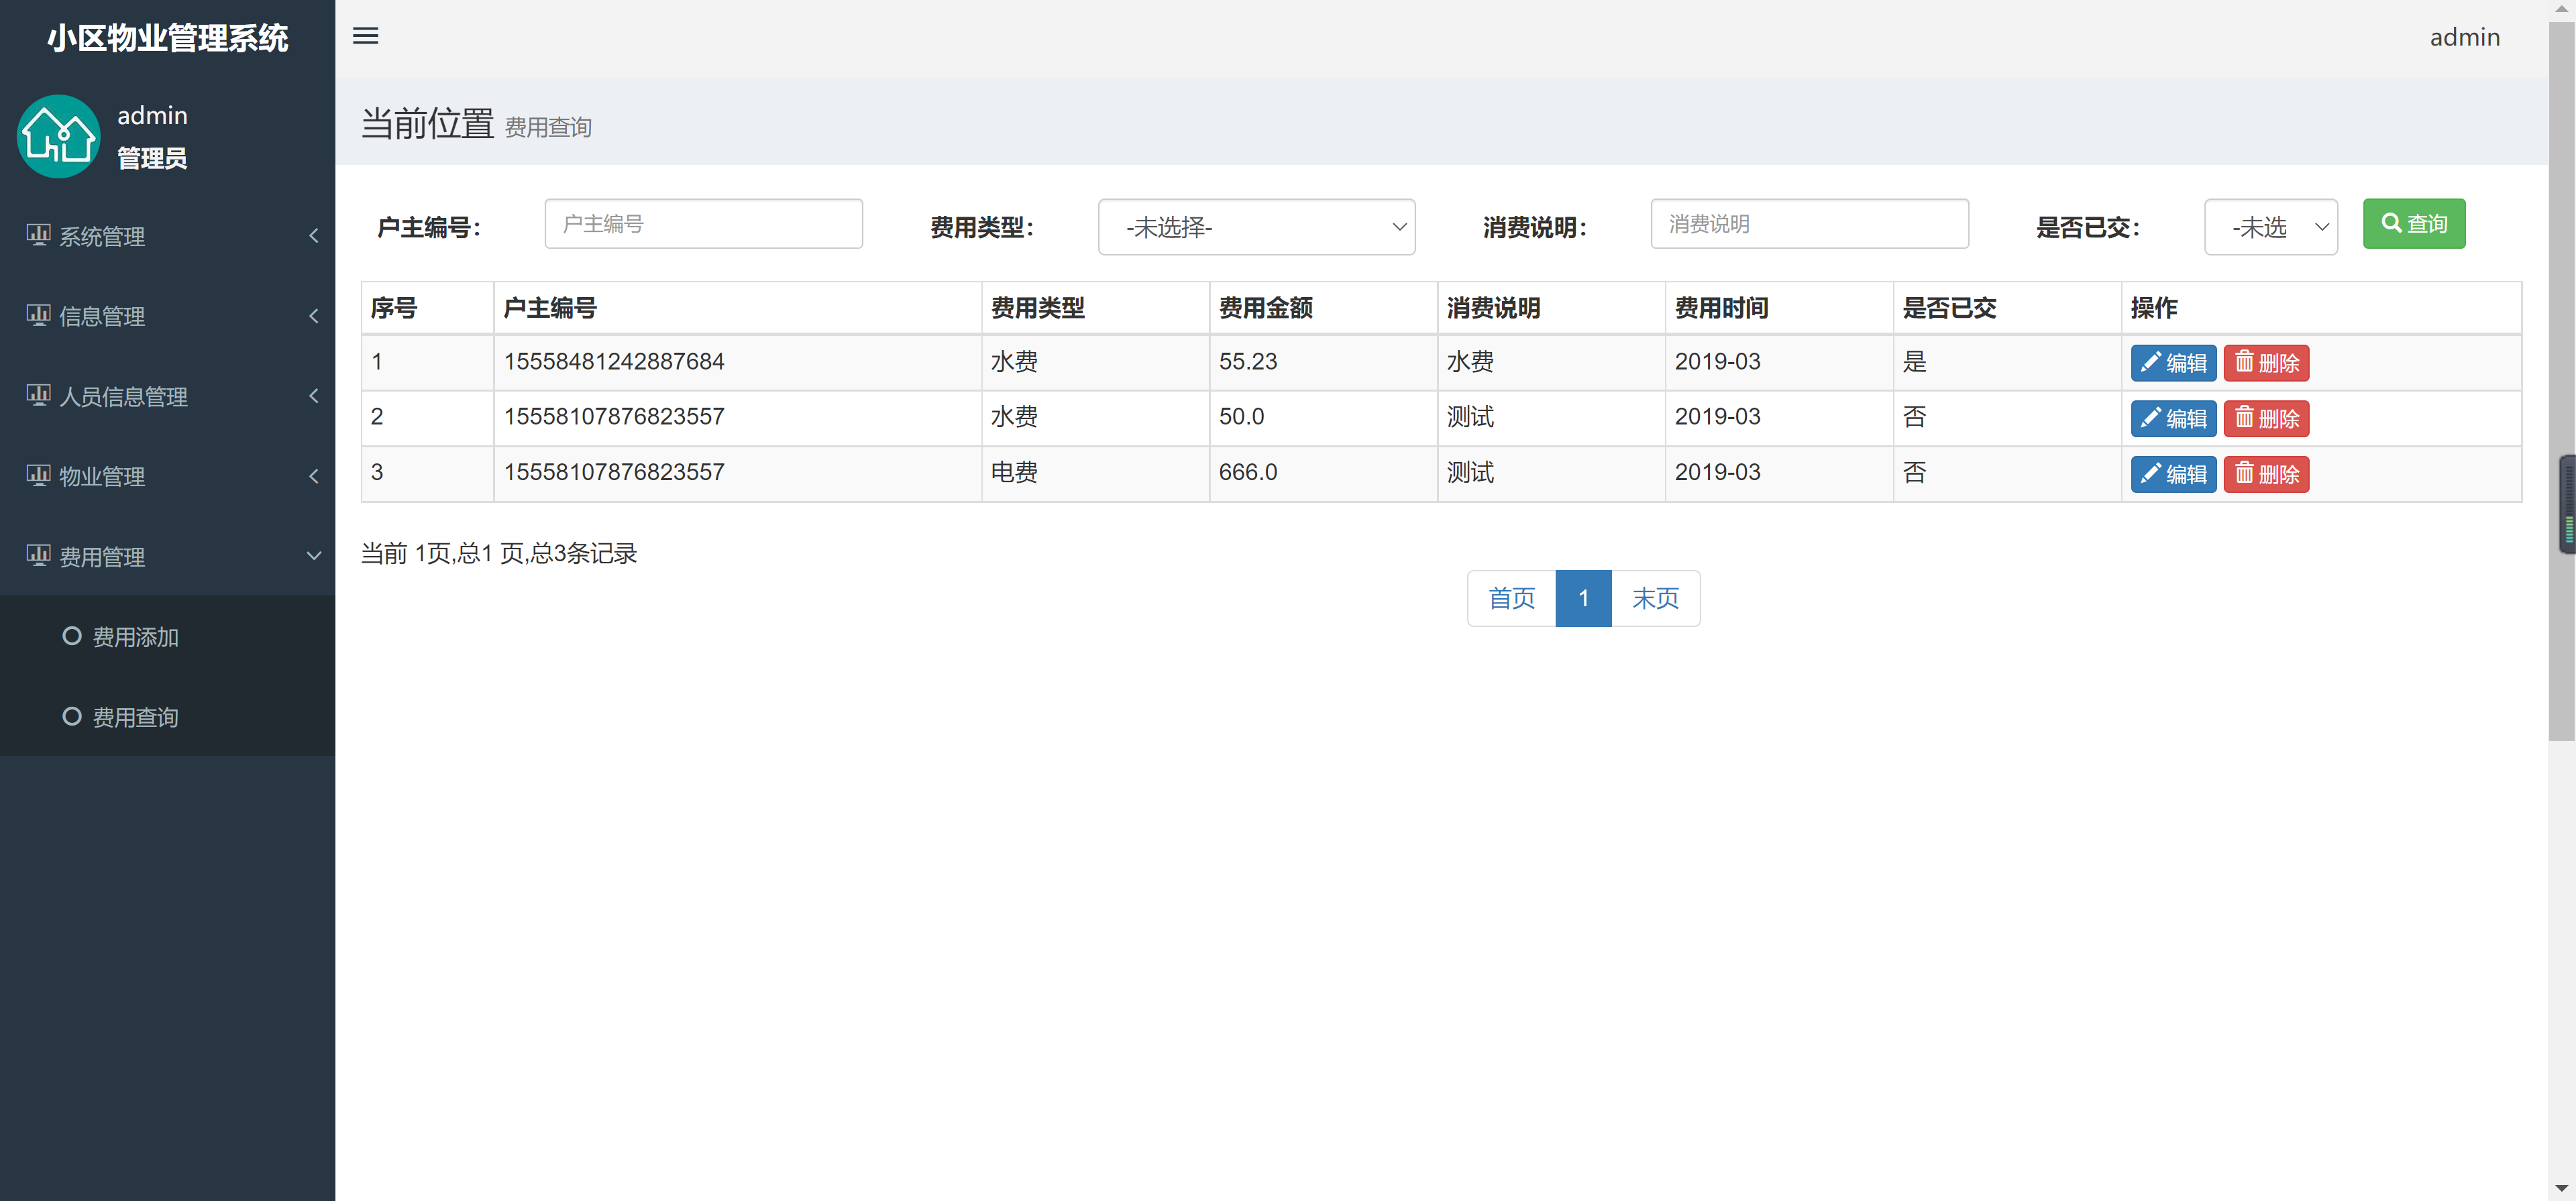Select the 费用查询 circle item
The width and height of the screenshot is (2576, 1201).
[x=72, y=716]
